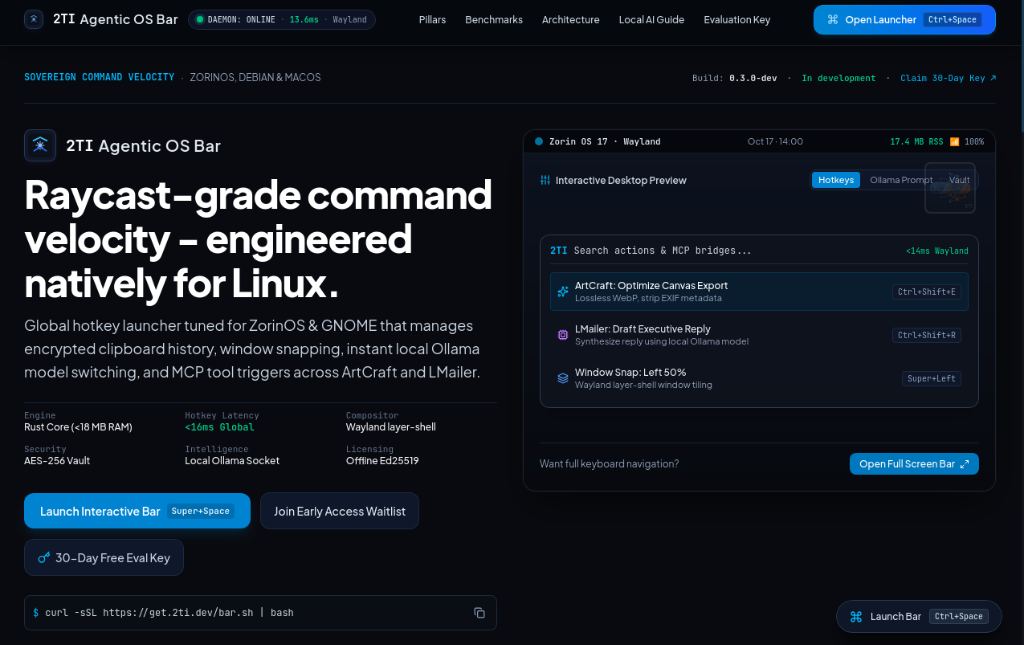This screenshot has width=1024, height=645.
Task: Click the 'Wayland layer-shell' compositor value
Action: click(391, 427)
